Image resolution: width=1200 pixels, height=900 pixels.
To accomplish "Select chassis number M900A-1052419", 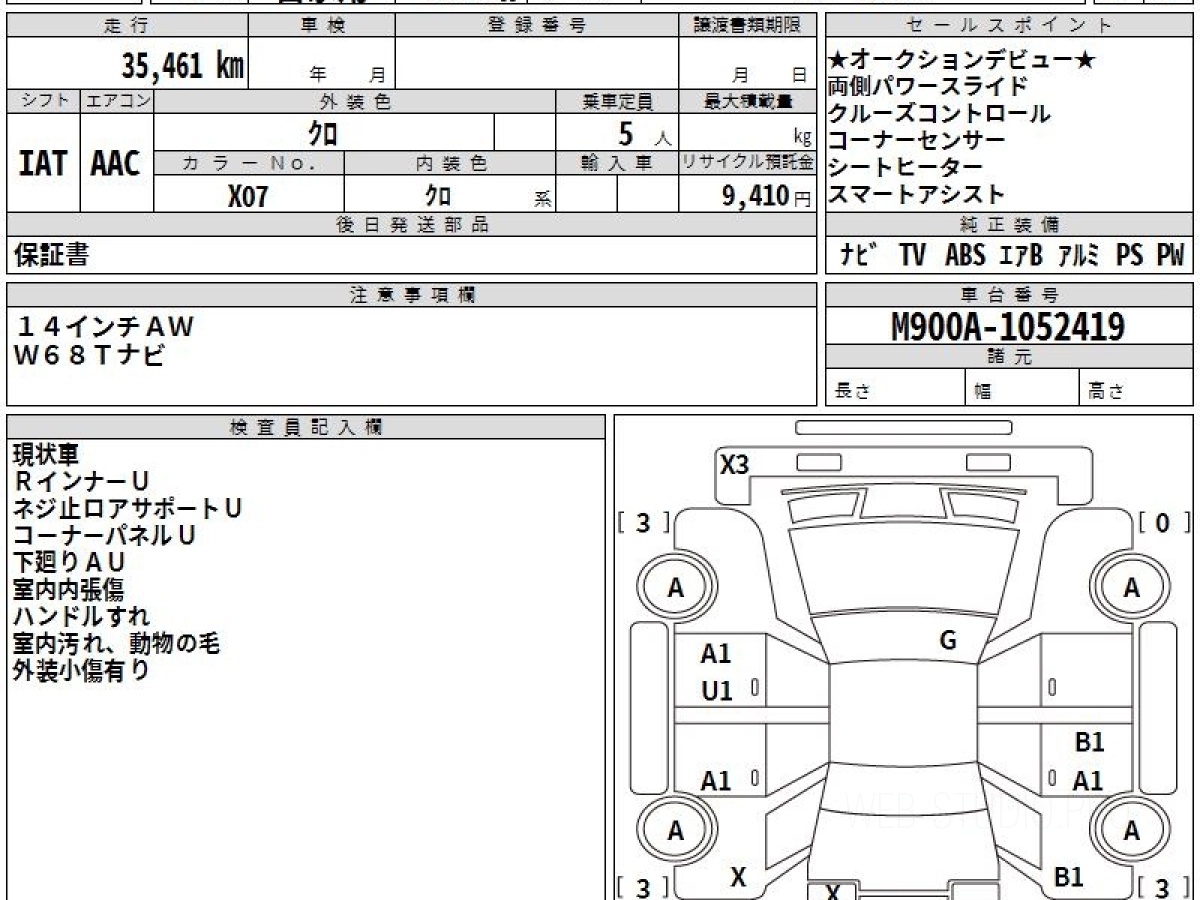I will [x=1008, y=326].
